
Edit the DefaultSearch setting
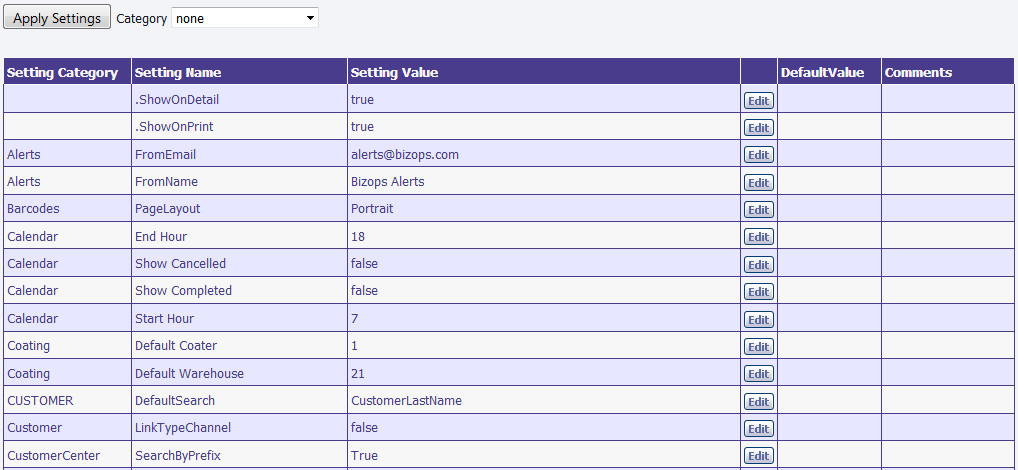click(x=758, y=402)
